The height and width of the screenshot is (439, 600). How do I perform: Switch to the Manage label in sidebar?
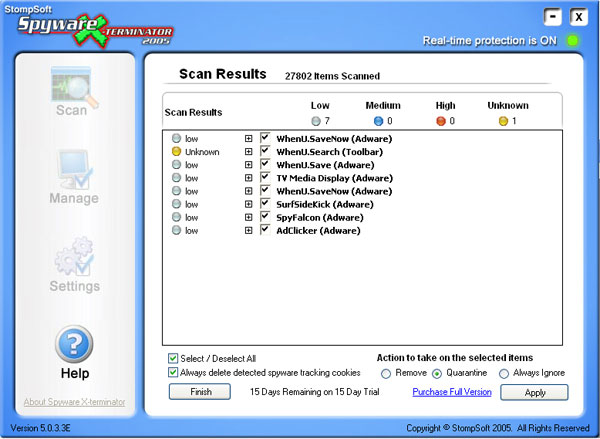74,198
